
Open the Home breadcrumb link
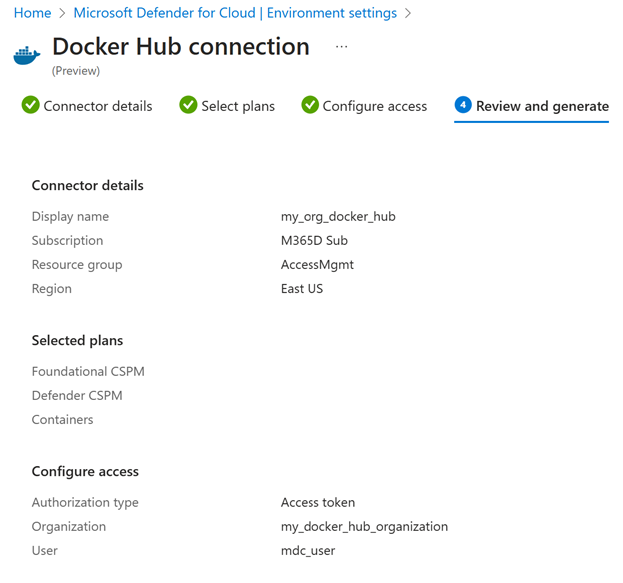32,13
